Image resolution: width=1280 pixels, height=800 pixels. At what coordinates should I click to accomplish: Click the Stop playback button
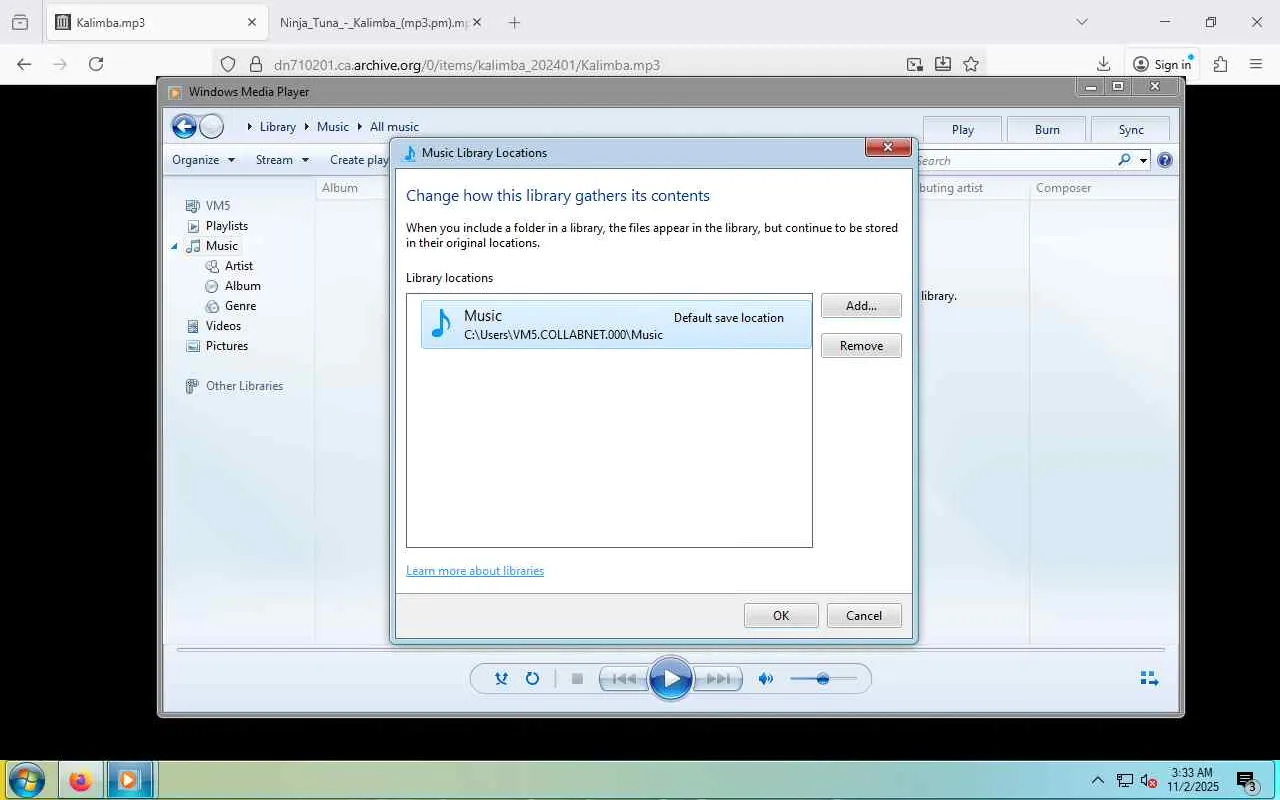pos(577,679)
